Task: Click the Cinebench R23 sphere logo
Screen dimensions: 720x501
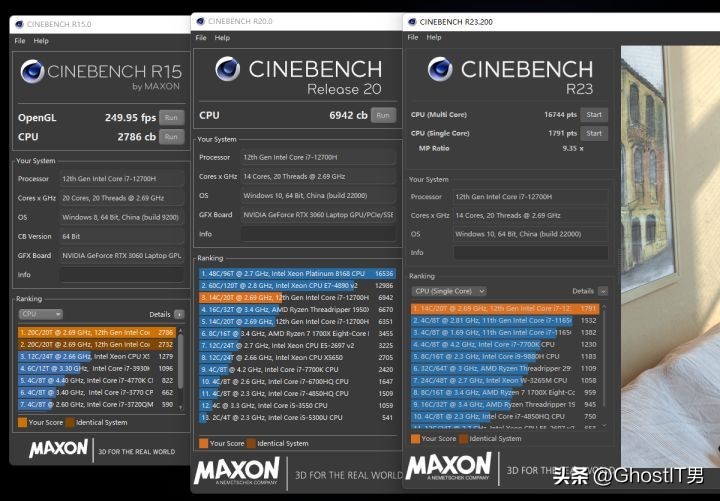Action: [439, 69]
